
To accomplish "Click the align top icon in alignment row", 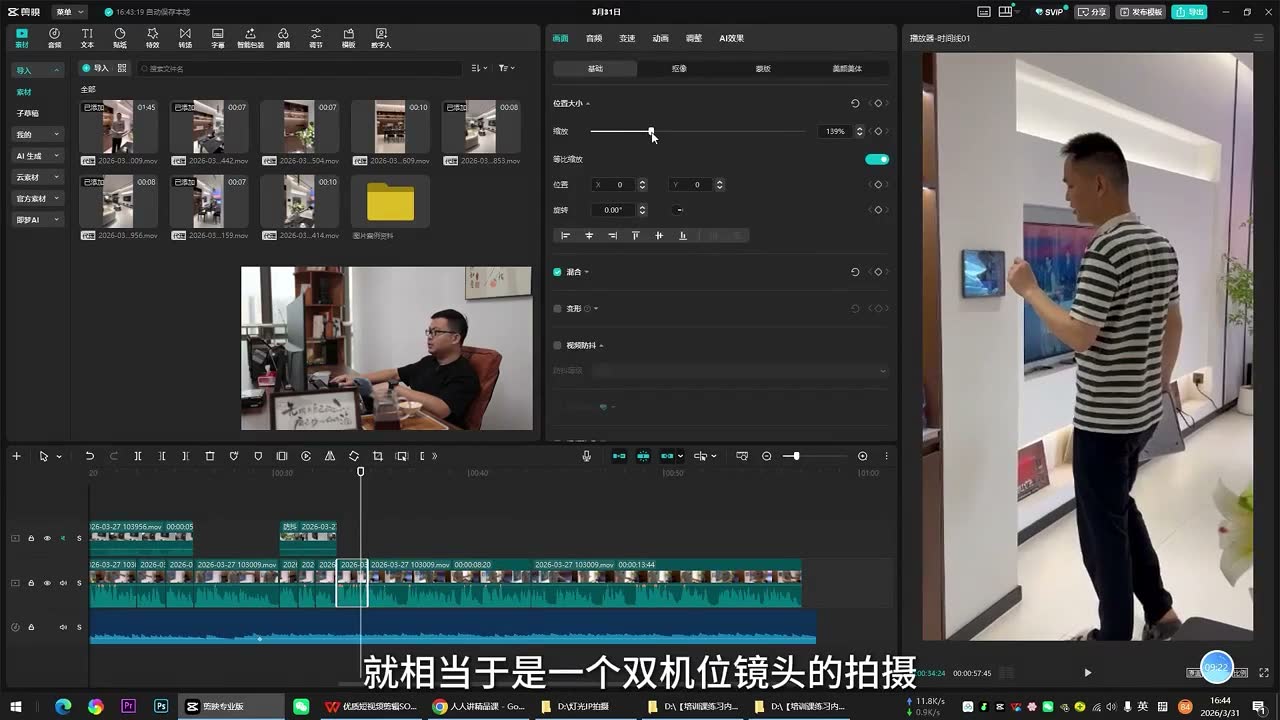I will (x=635, y=236).
